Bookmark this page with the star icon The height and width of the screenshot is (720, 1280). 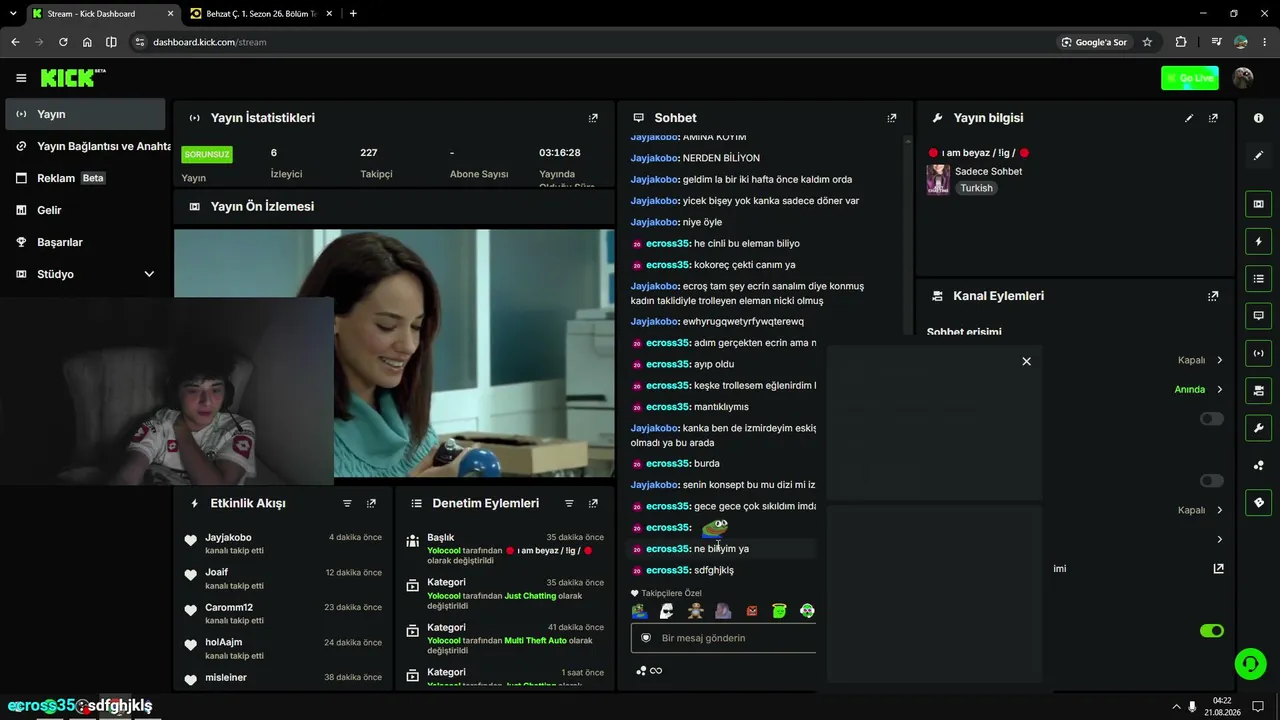pos(1147,42)
